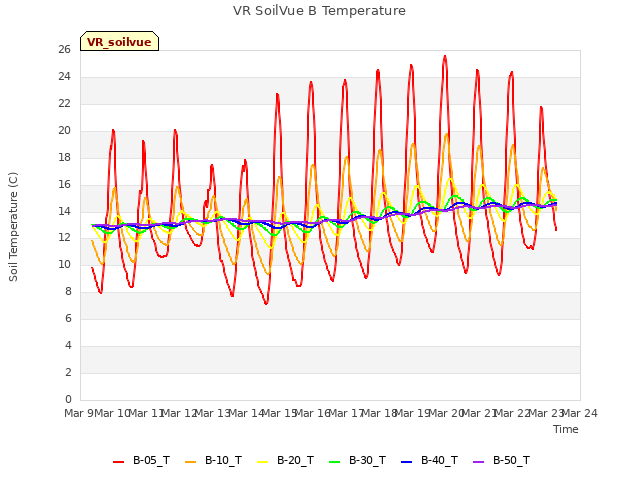Click the 26 y-axis tick label
The width and height of the screenshot is (640, 480).
tap(64, 50)
